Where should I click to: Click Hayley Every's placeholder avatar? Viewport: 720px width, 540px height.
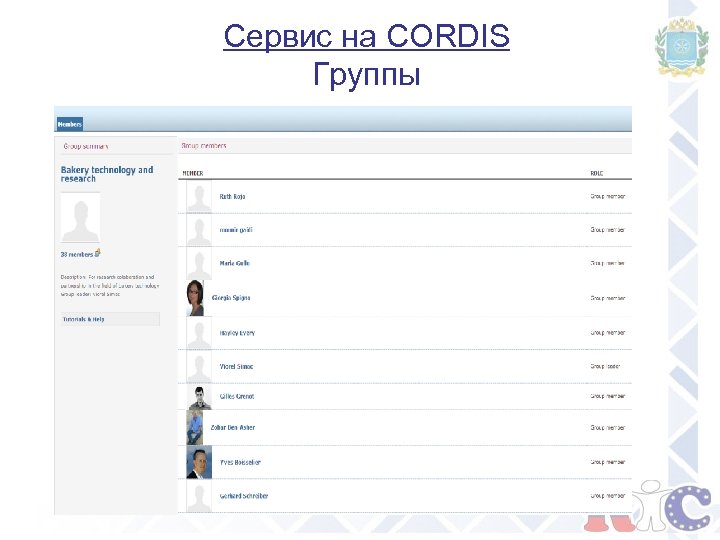(199, 333)
